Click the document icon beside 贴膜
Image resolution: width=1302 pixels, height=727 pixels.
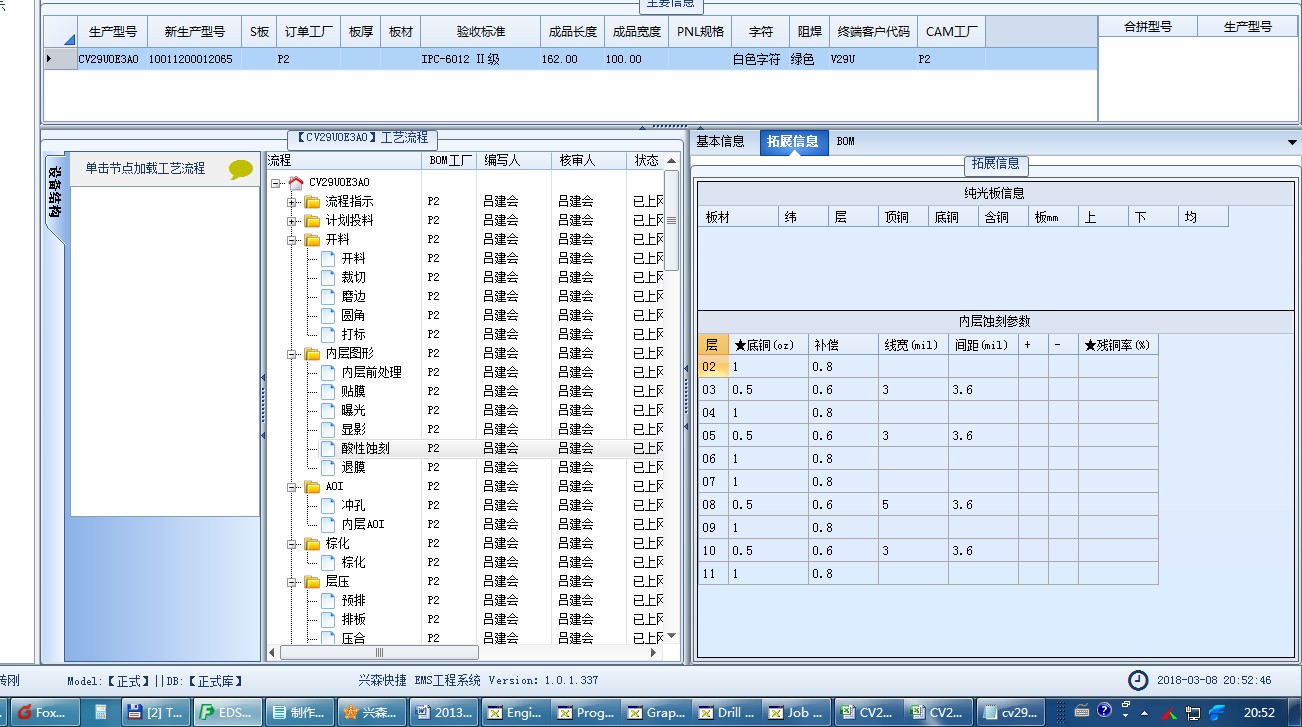tap(328, 392)
